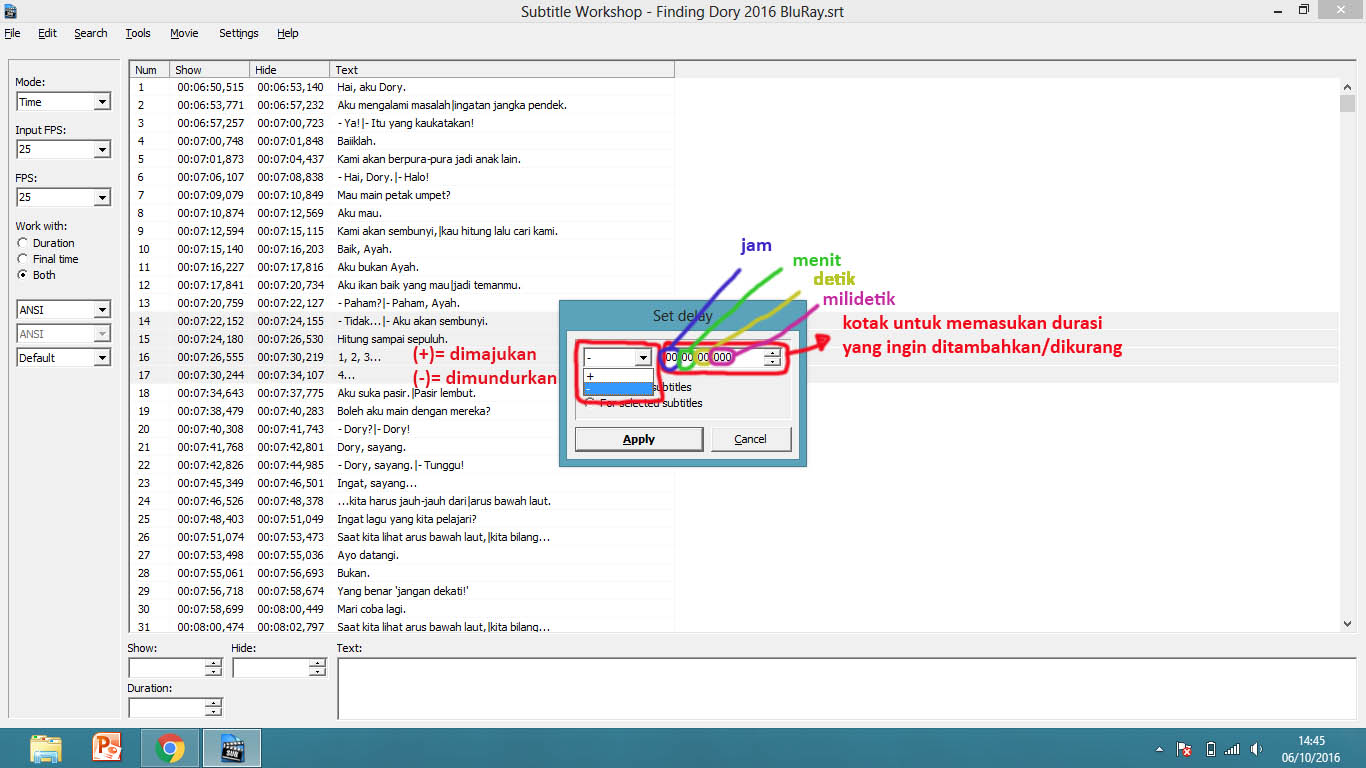1366x768 pixels.
Task: Open the Settings menu
Action: pos(238,33)
